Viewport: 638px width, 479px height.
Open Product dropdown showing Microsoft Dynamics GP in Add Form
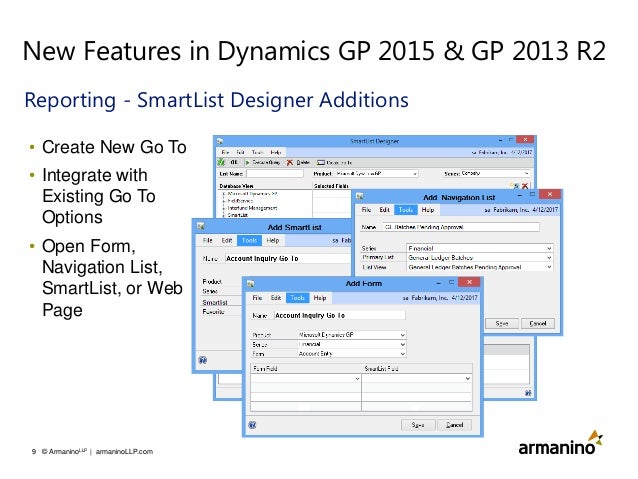402,335
